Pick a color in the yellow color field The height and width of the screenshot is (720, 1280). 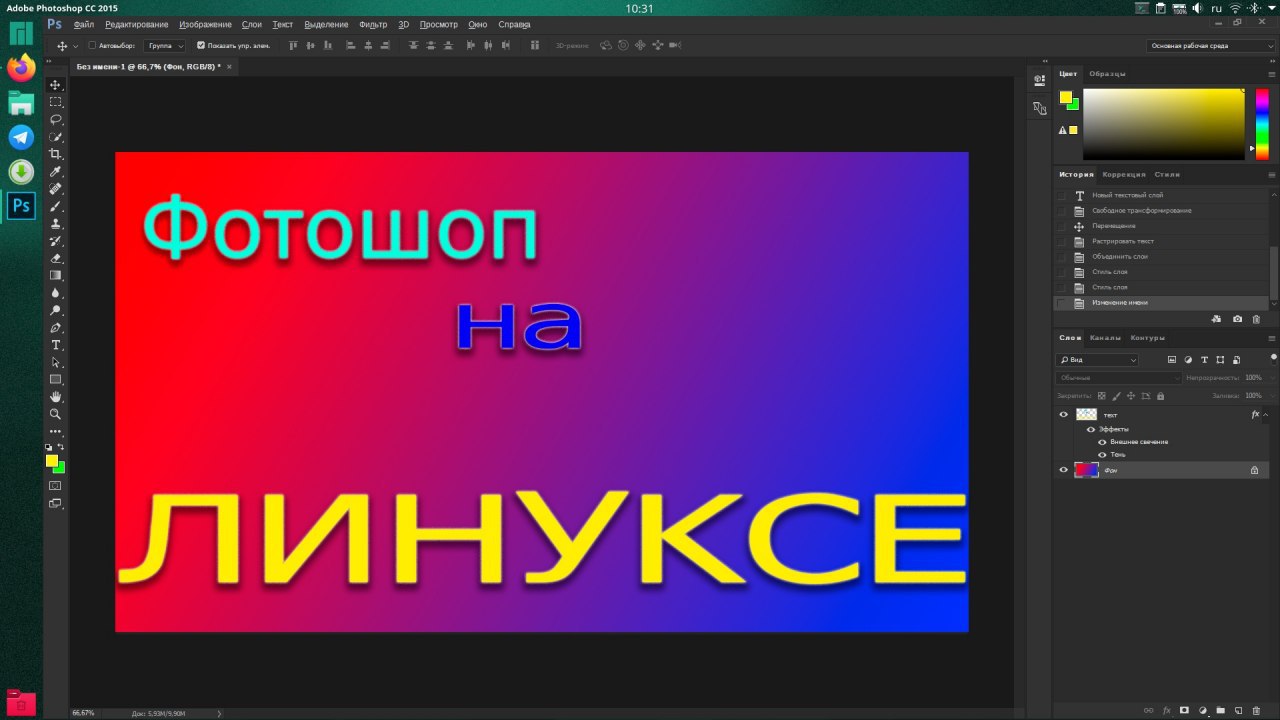point(1163,125)
